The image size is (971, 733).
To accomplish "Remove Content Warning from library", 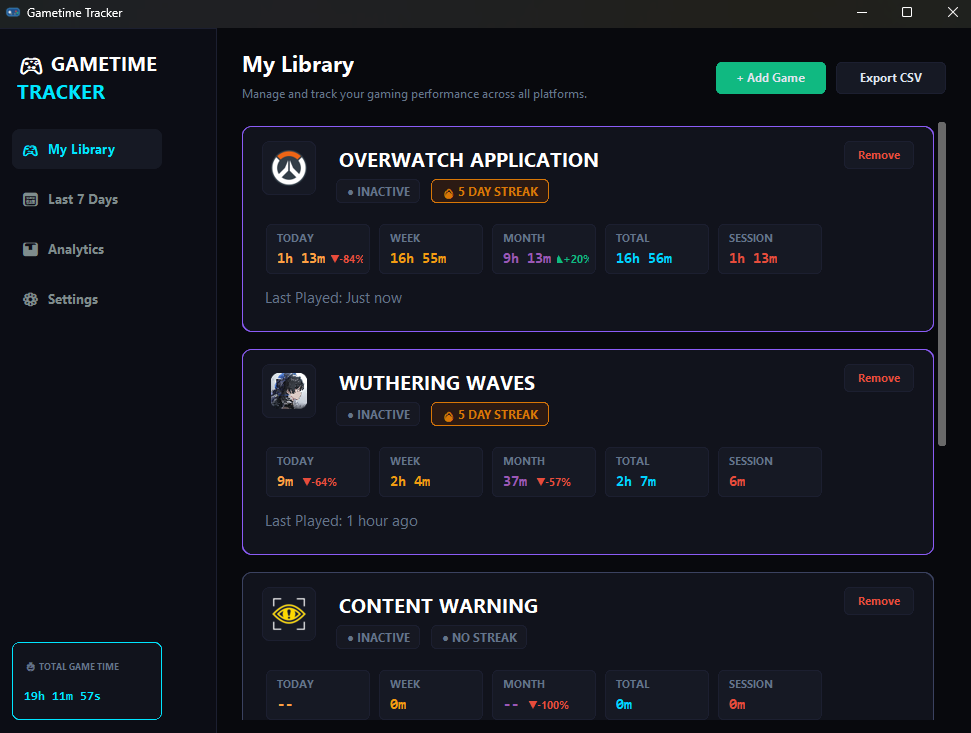I will (879, 601).
